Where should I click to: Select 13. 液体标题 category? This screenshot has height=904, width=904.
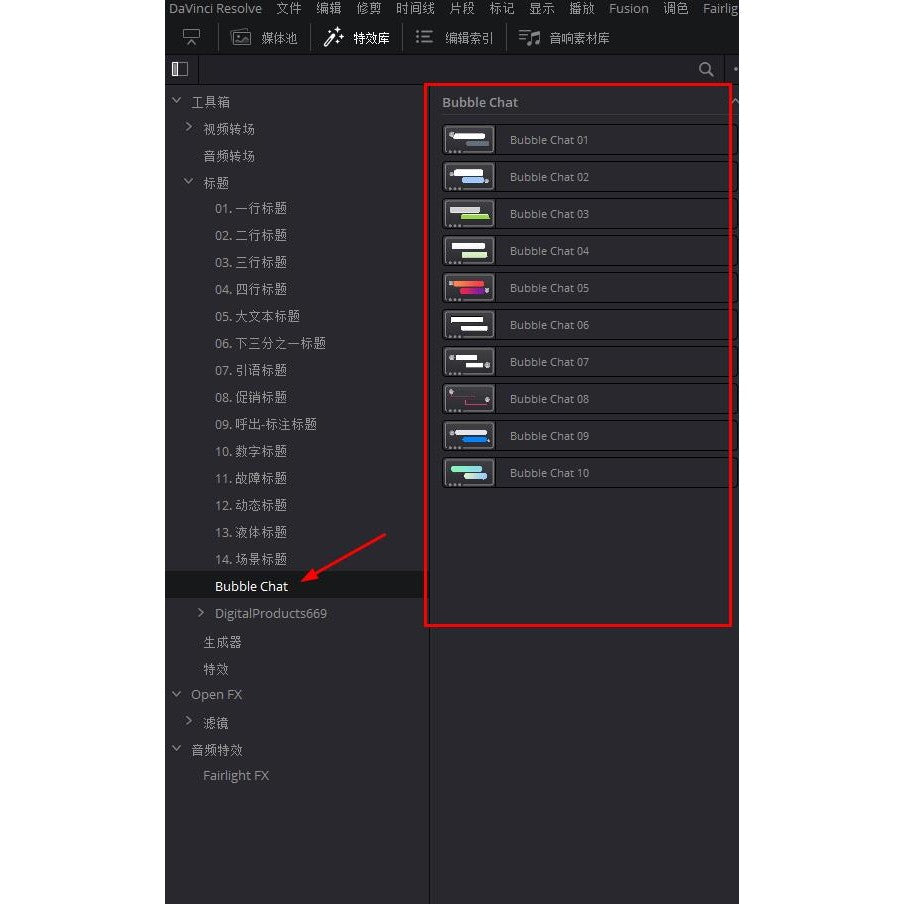251,533
